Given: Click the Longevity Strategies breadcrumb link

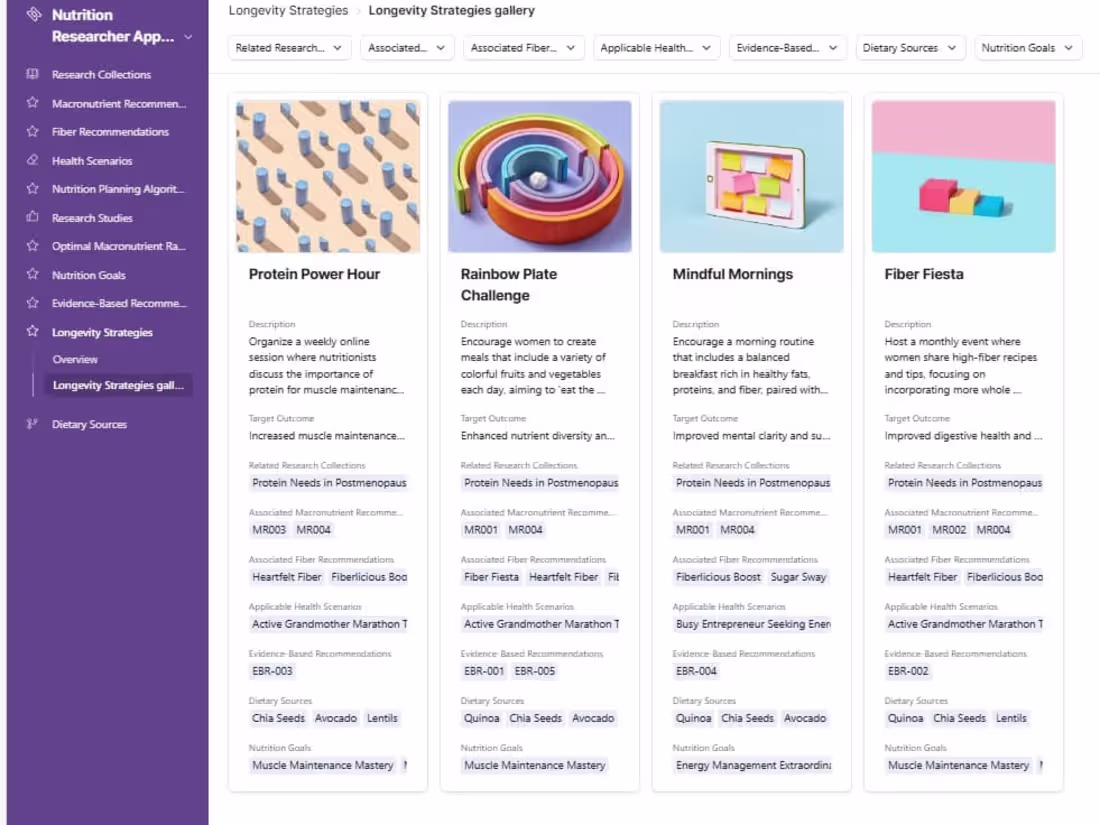Looking at the screenshot, I should pyautogui.click(x=288, y=11).
